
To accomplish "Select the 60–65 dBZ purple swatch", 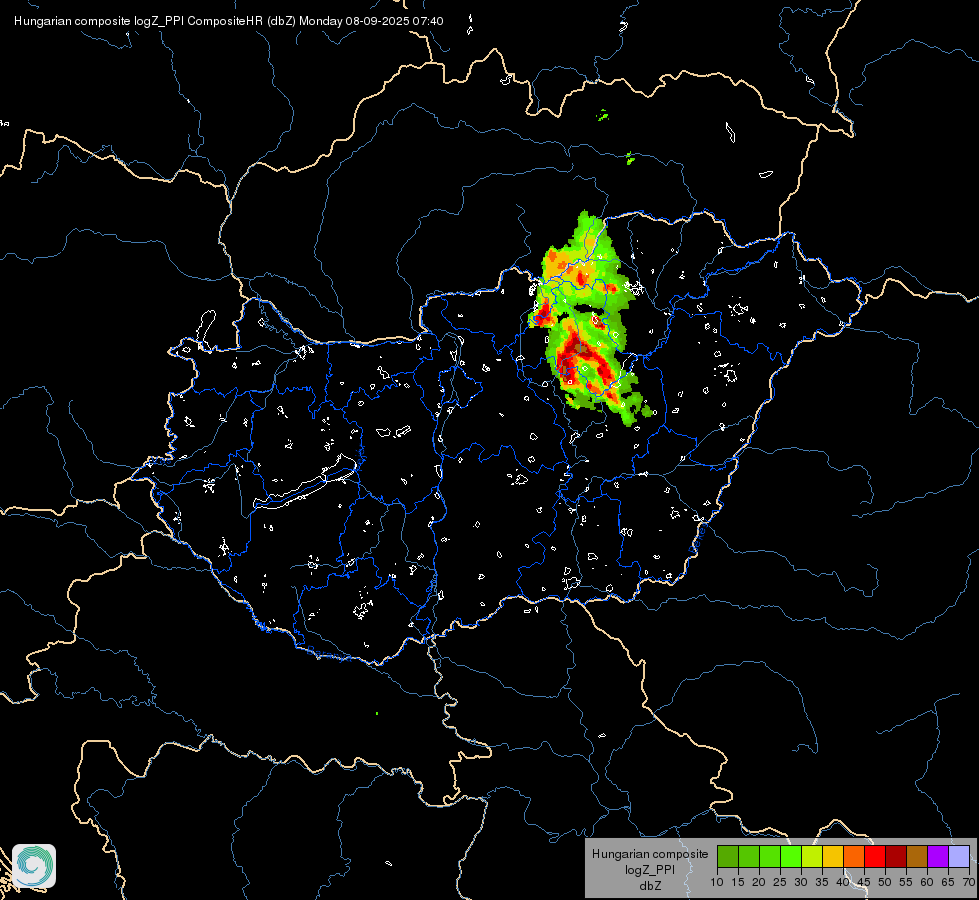I will (938, 856).
